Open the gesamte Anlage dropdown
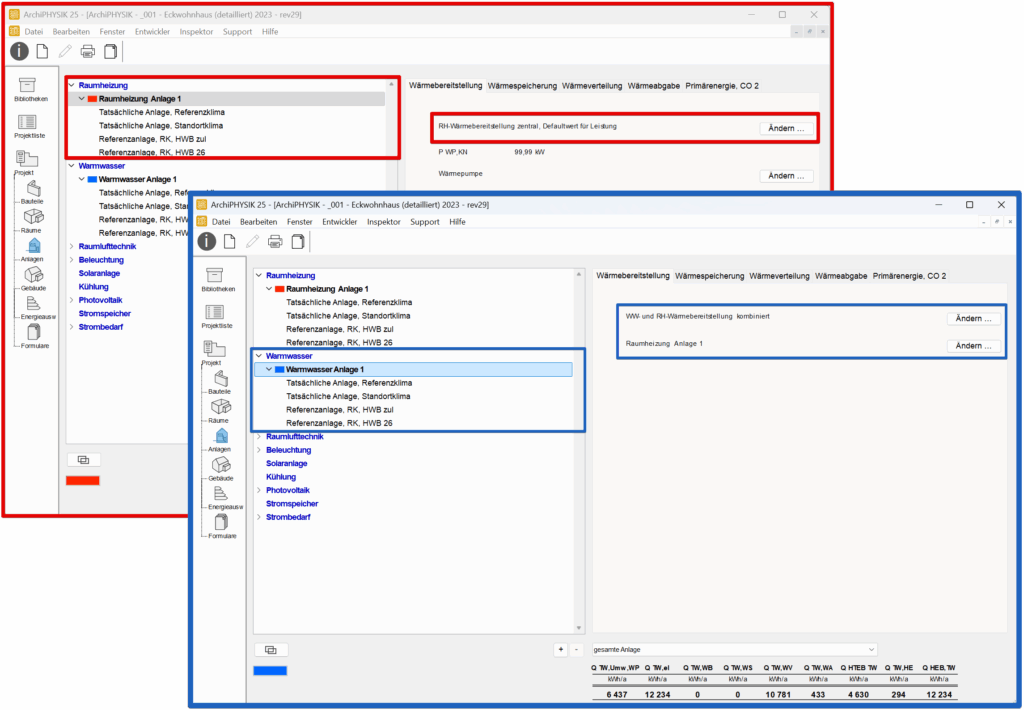Screen dimensions: 1024x710 point(734,649)
